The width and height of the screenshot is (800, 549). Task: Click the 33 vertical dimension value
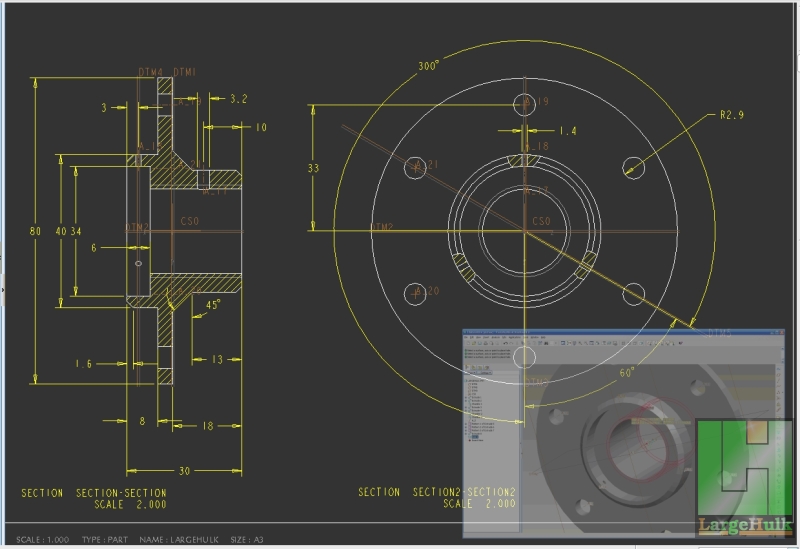pos(313,169)
